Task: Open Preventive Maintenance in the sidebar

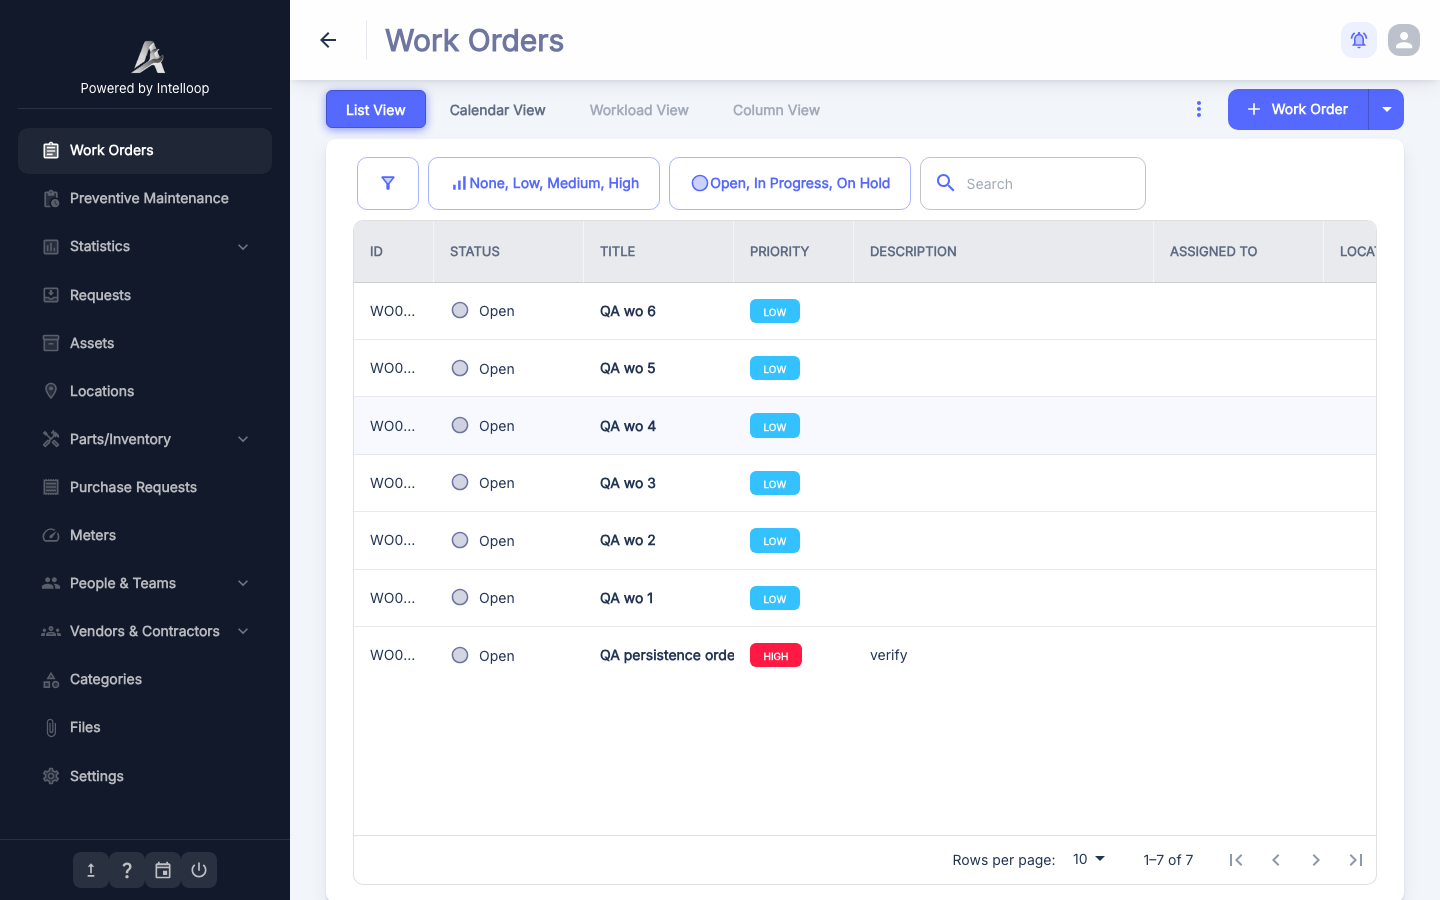Action: click(x=145, y=198)
